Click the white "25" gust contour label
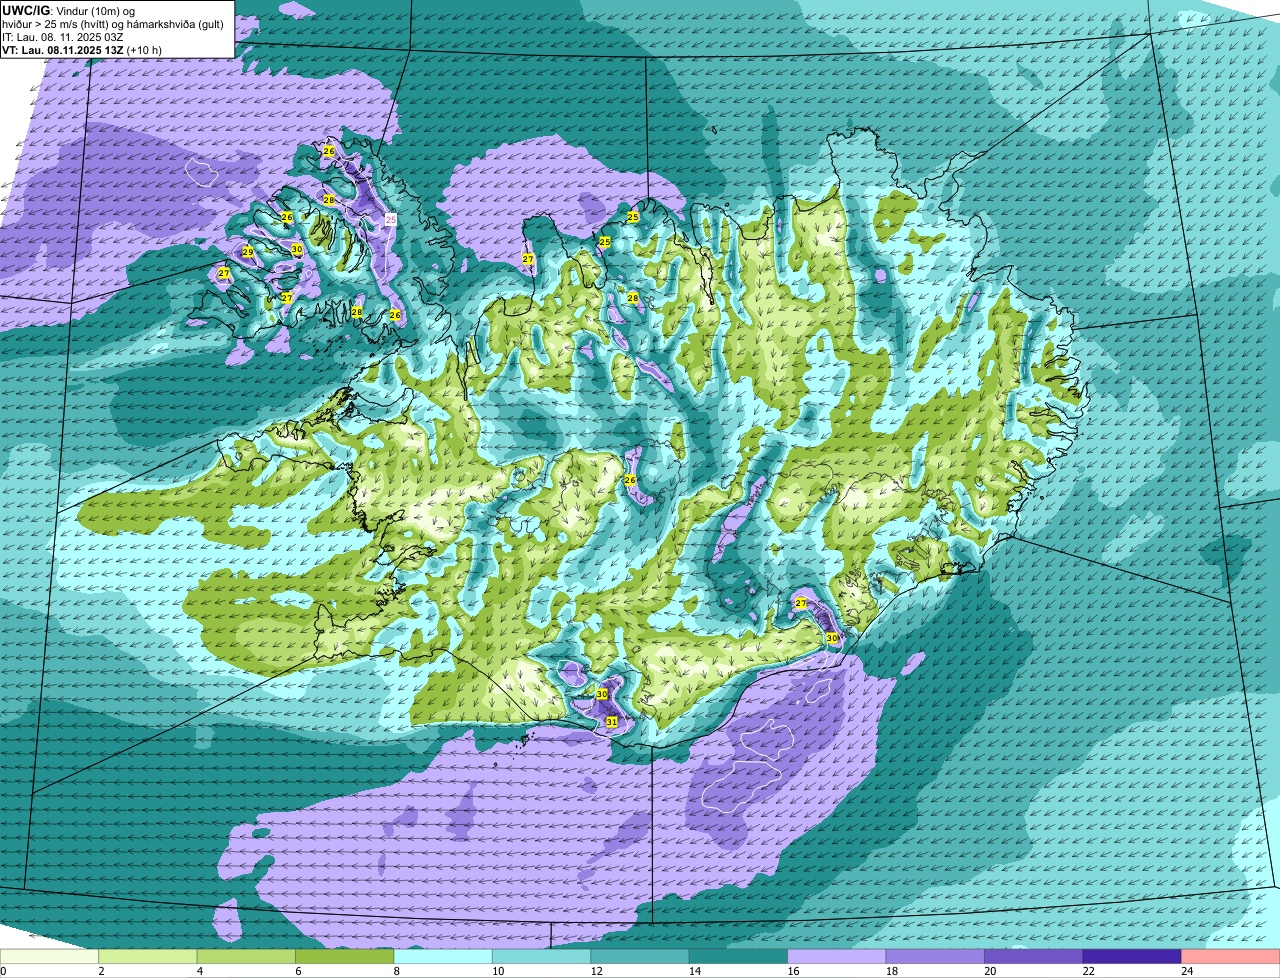The height and width of the screenshot is (978, 1280). click(x=391, y=220)
